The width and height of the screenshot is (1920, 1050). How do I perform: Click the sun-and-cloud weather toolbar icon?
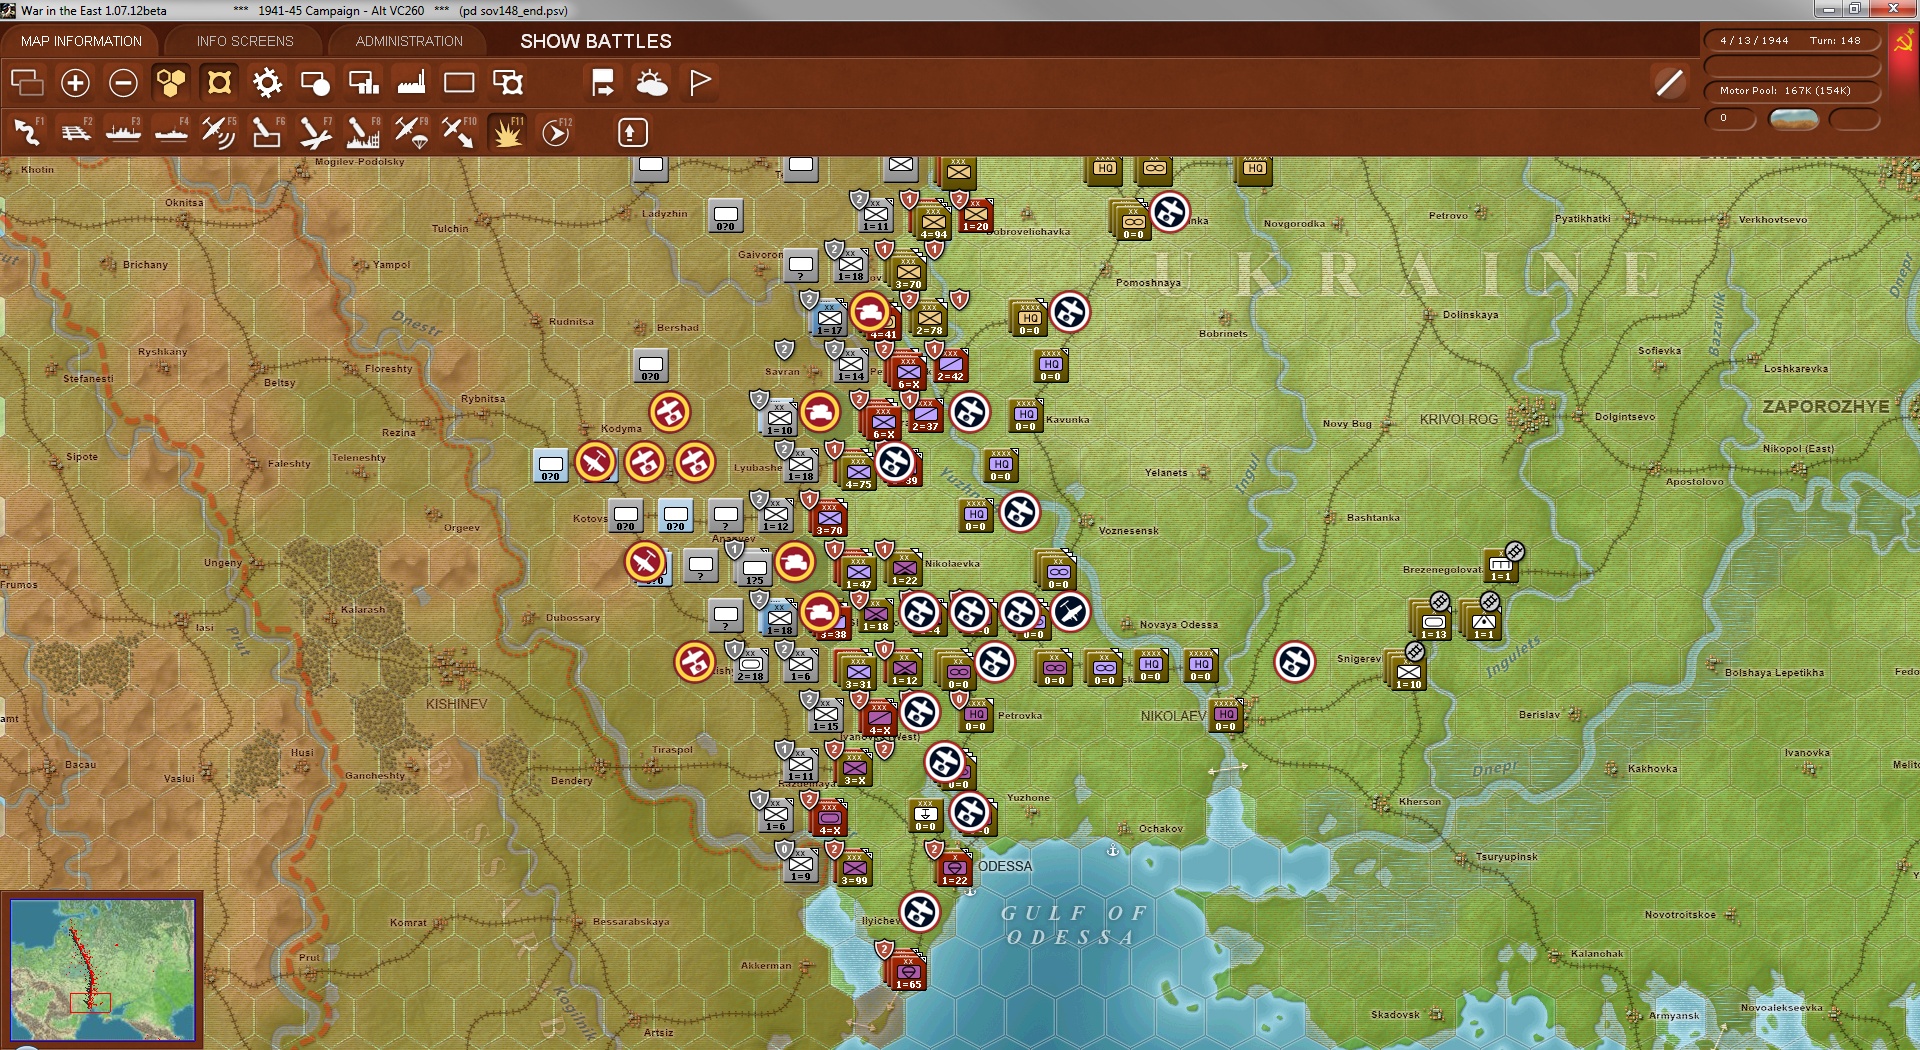(652, 83)
